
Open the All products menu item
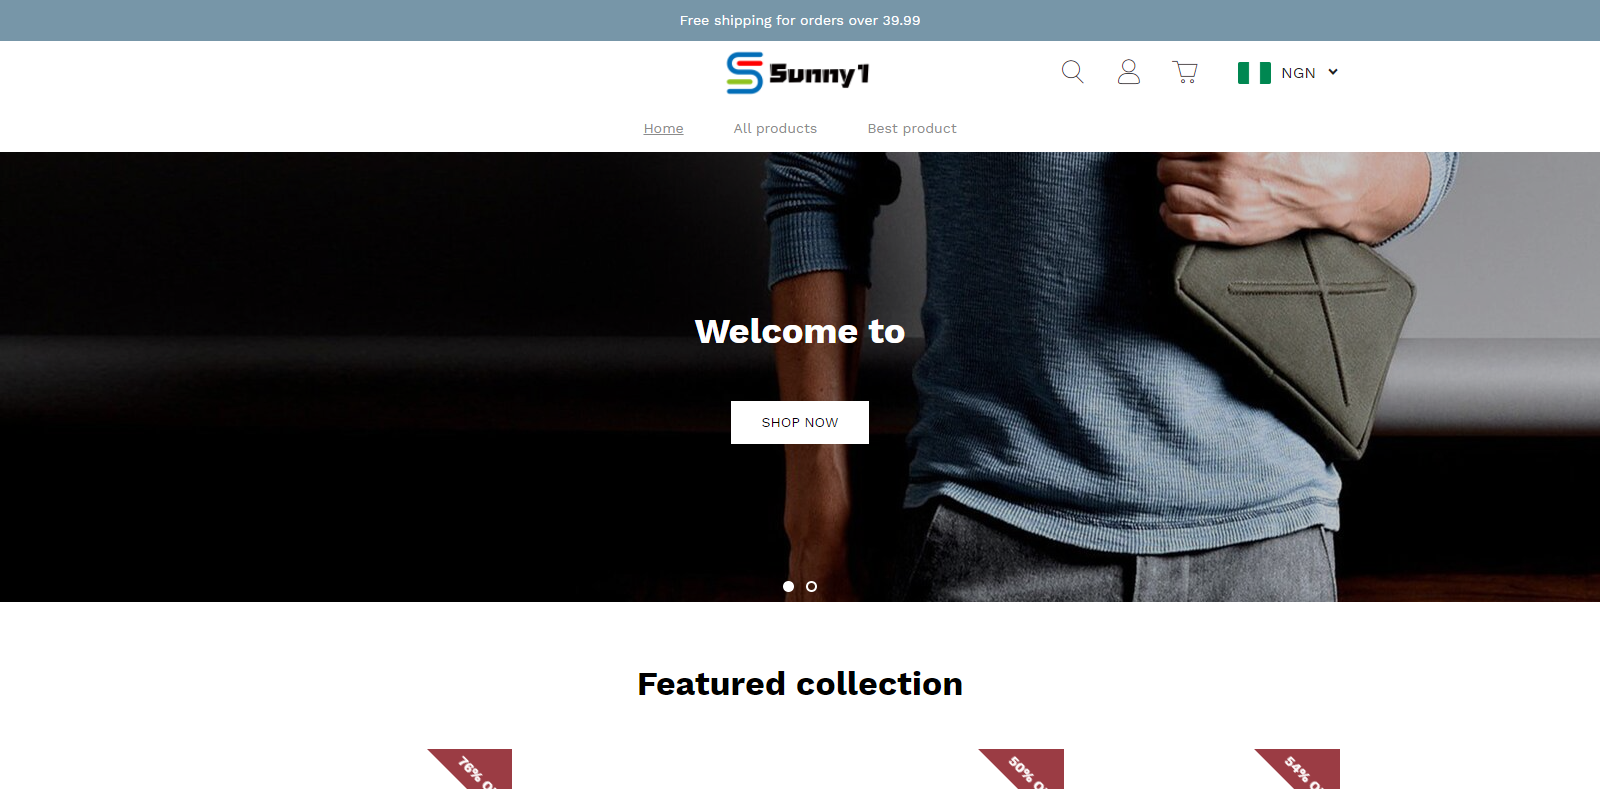(775, 128)
